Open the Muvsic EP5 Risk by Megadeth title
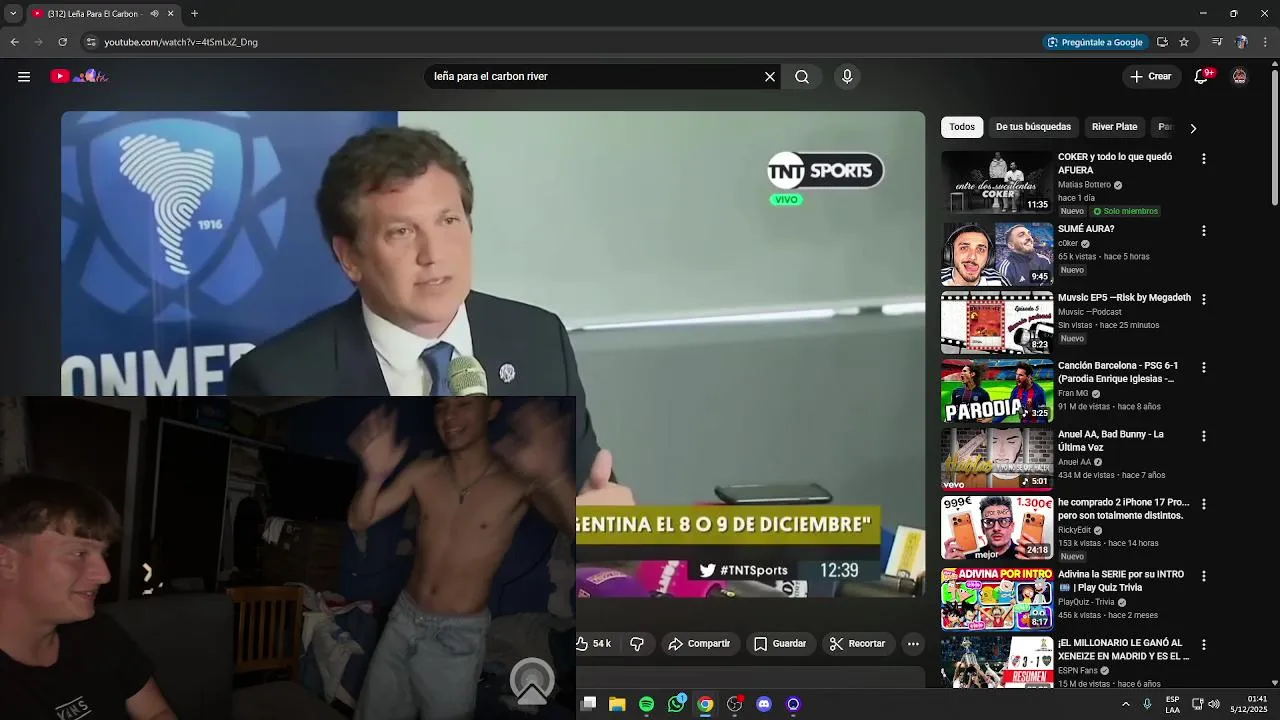Image resolution: width=1280 pixels, height=720 pixels. point(1124,298)
